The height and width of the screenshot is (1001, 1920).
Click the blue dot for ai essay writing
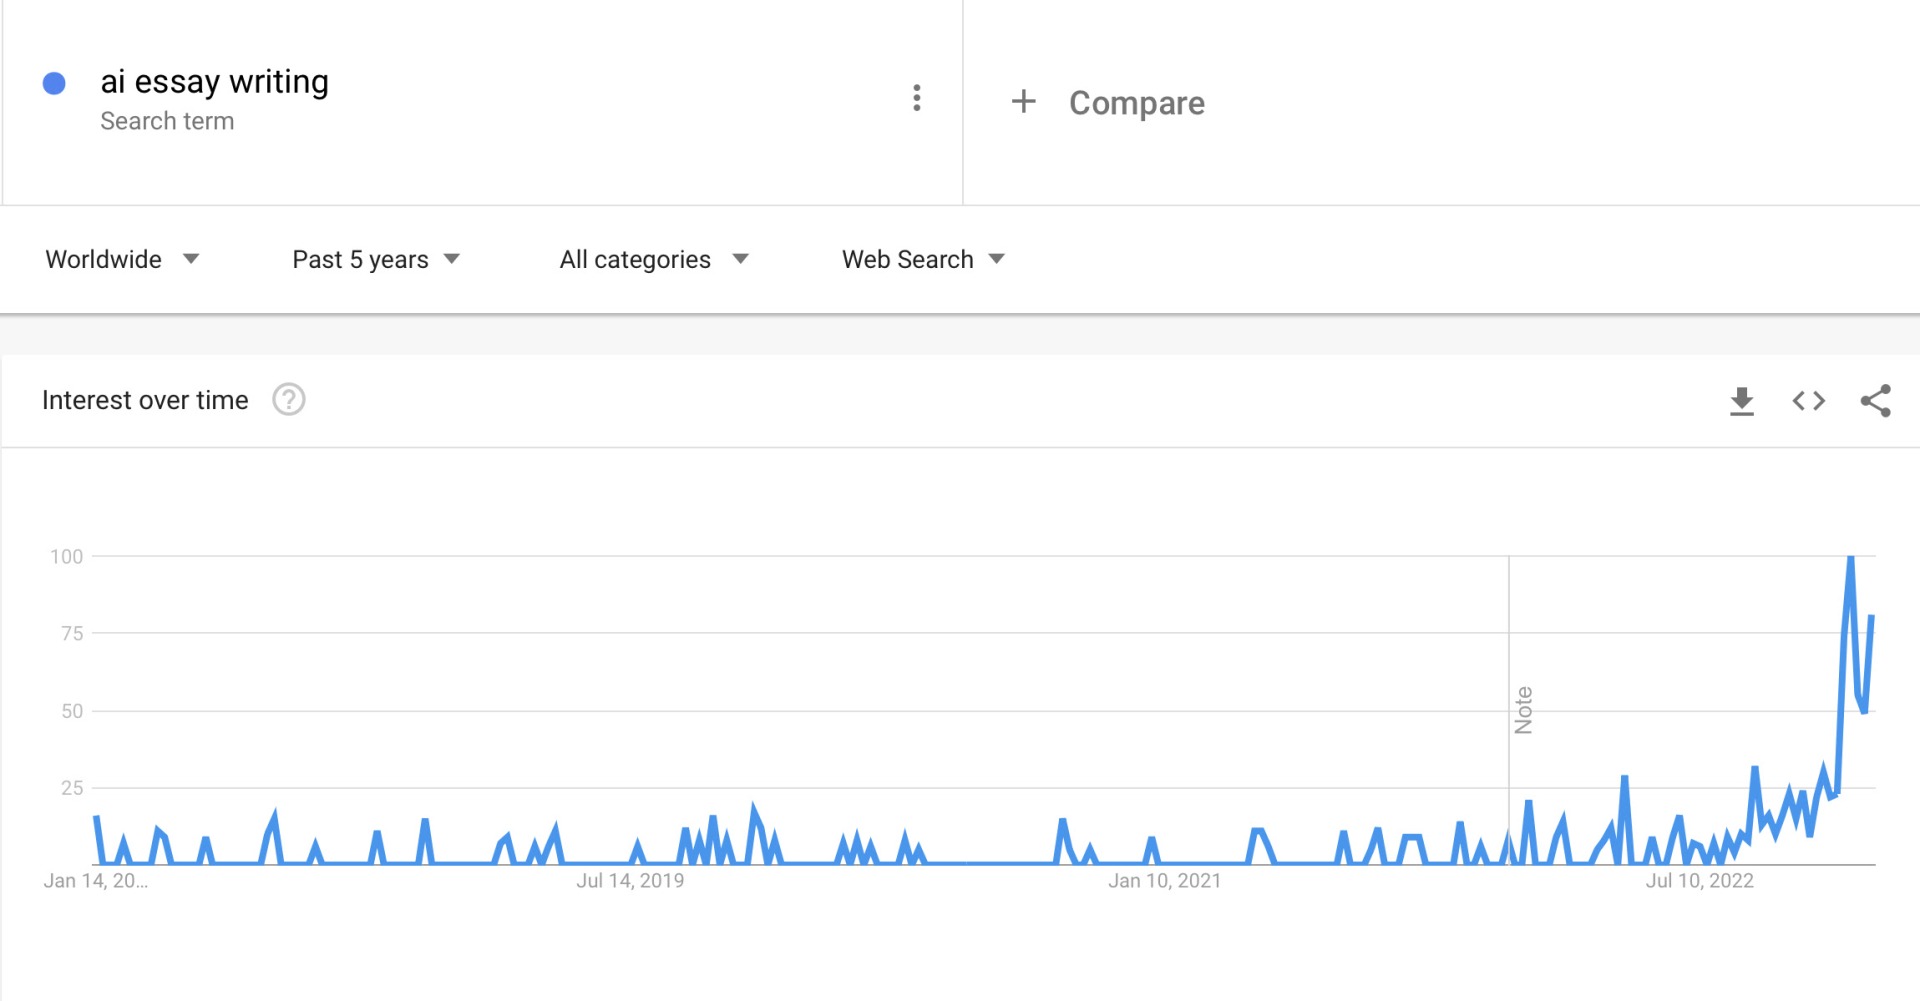(x=54, y=83)
